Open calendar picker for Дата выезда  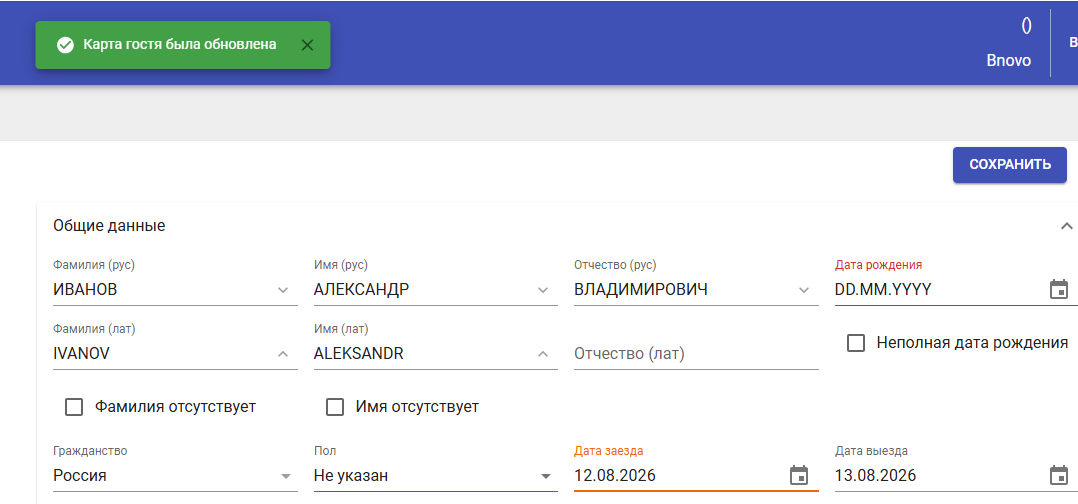1059,475
